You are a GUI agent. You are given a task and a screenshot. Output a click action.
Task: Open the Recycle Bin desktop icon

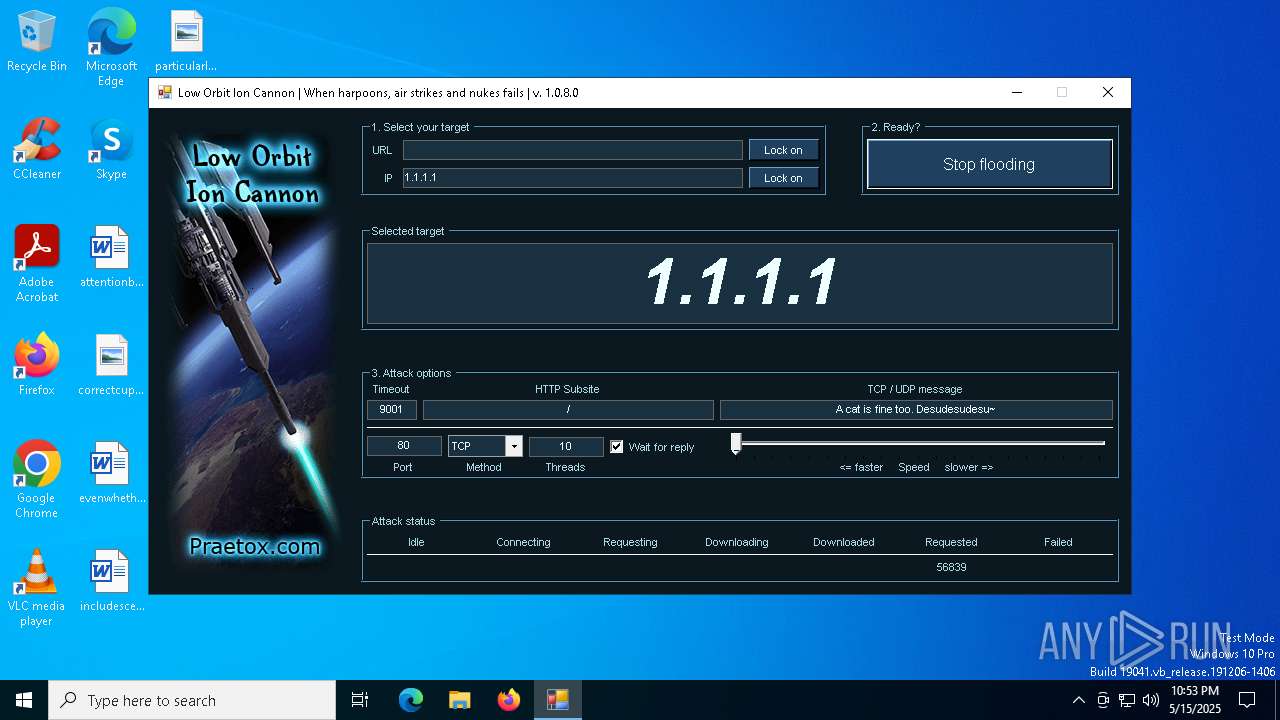point(37,42)
